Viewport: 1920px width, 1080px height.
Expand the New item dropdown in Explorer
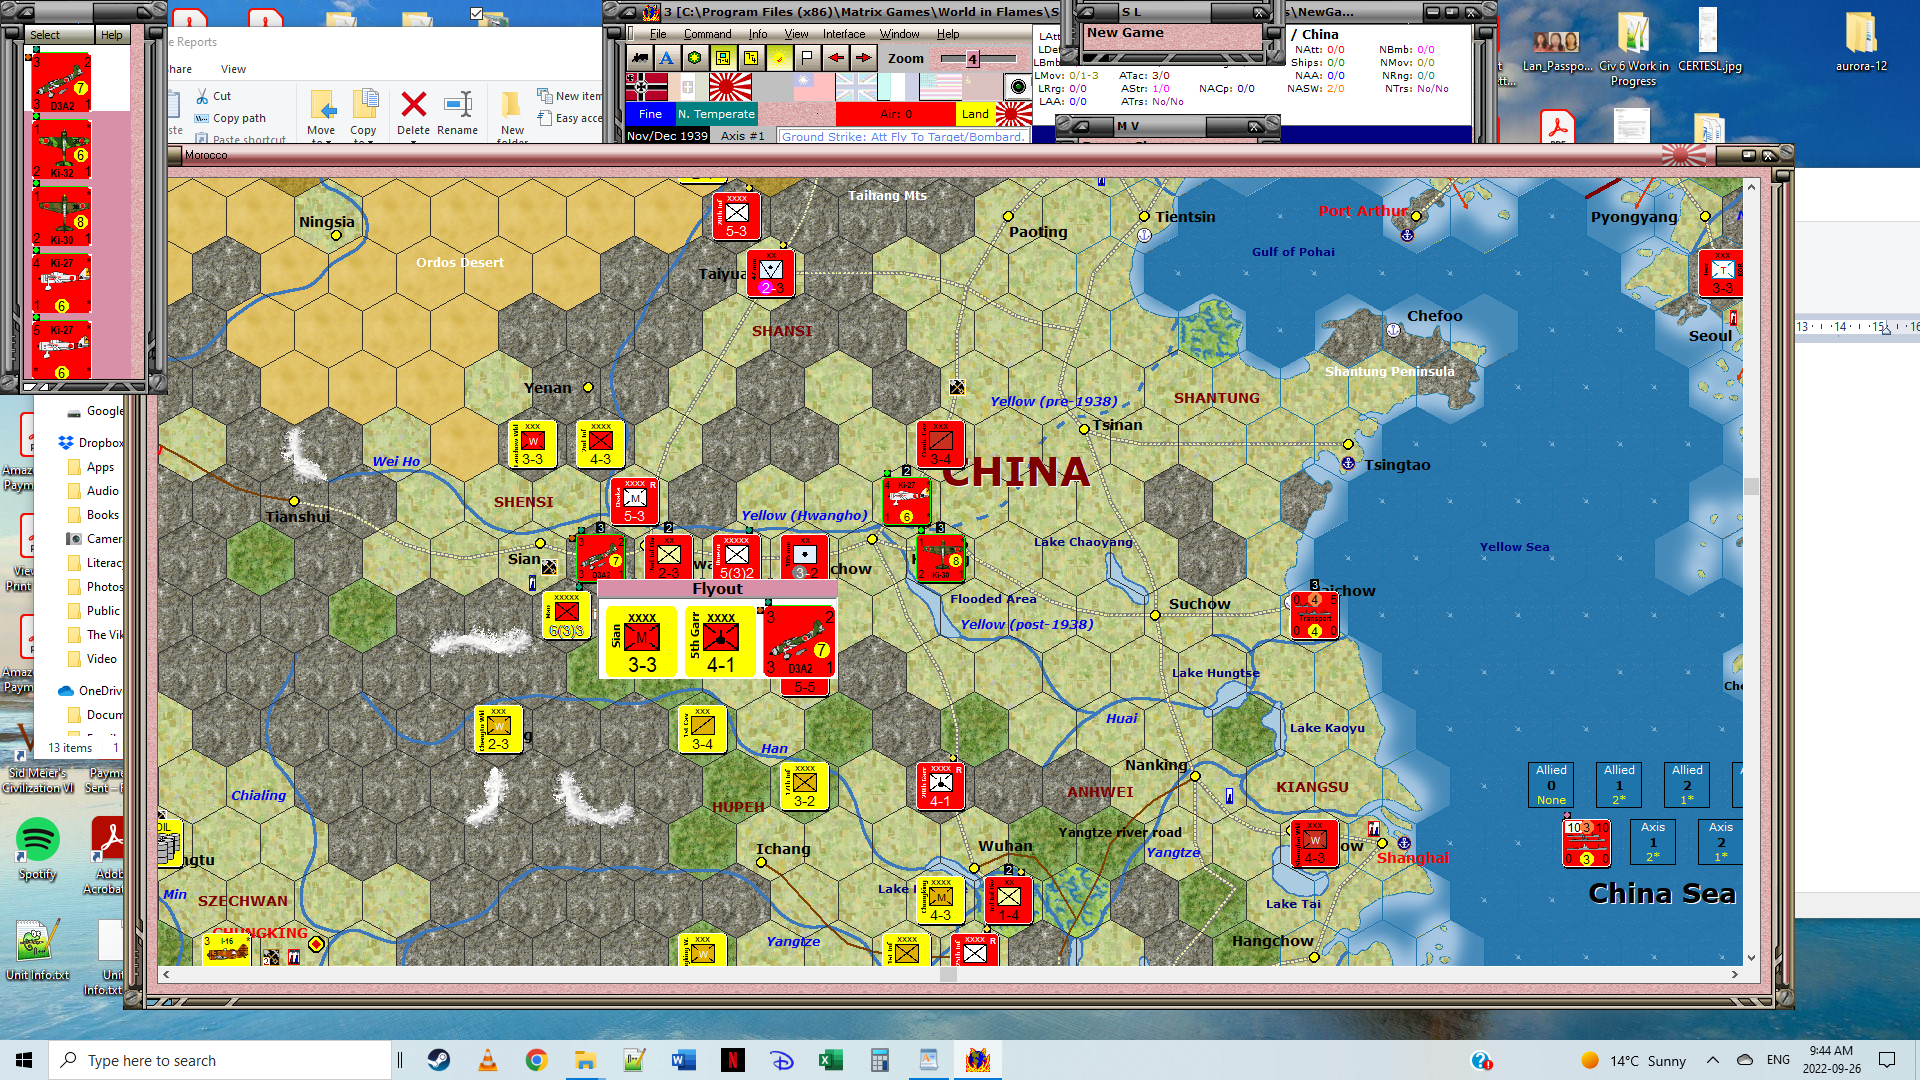570,96
